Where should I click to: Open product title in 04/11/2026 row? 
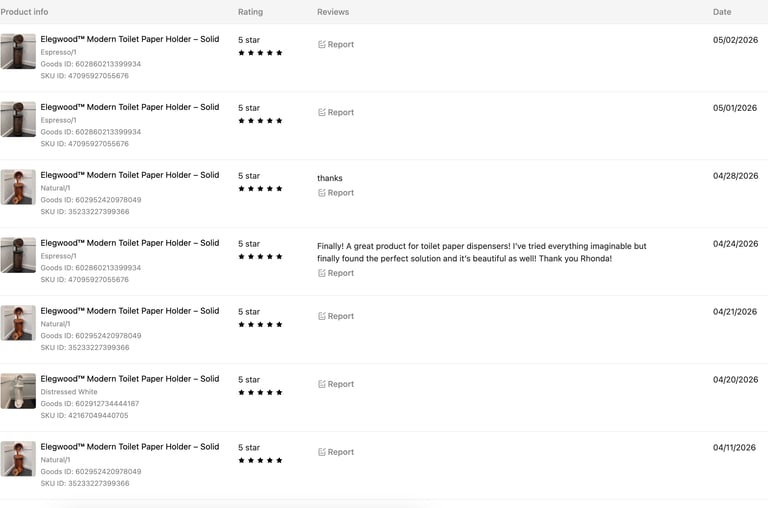coord(130,447)
